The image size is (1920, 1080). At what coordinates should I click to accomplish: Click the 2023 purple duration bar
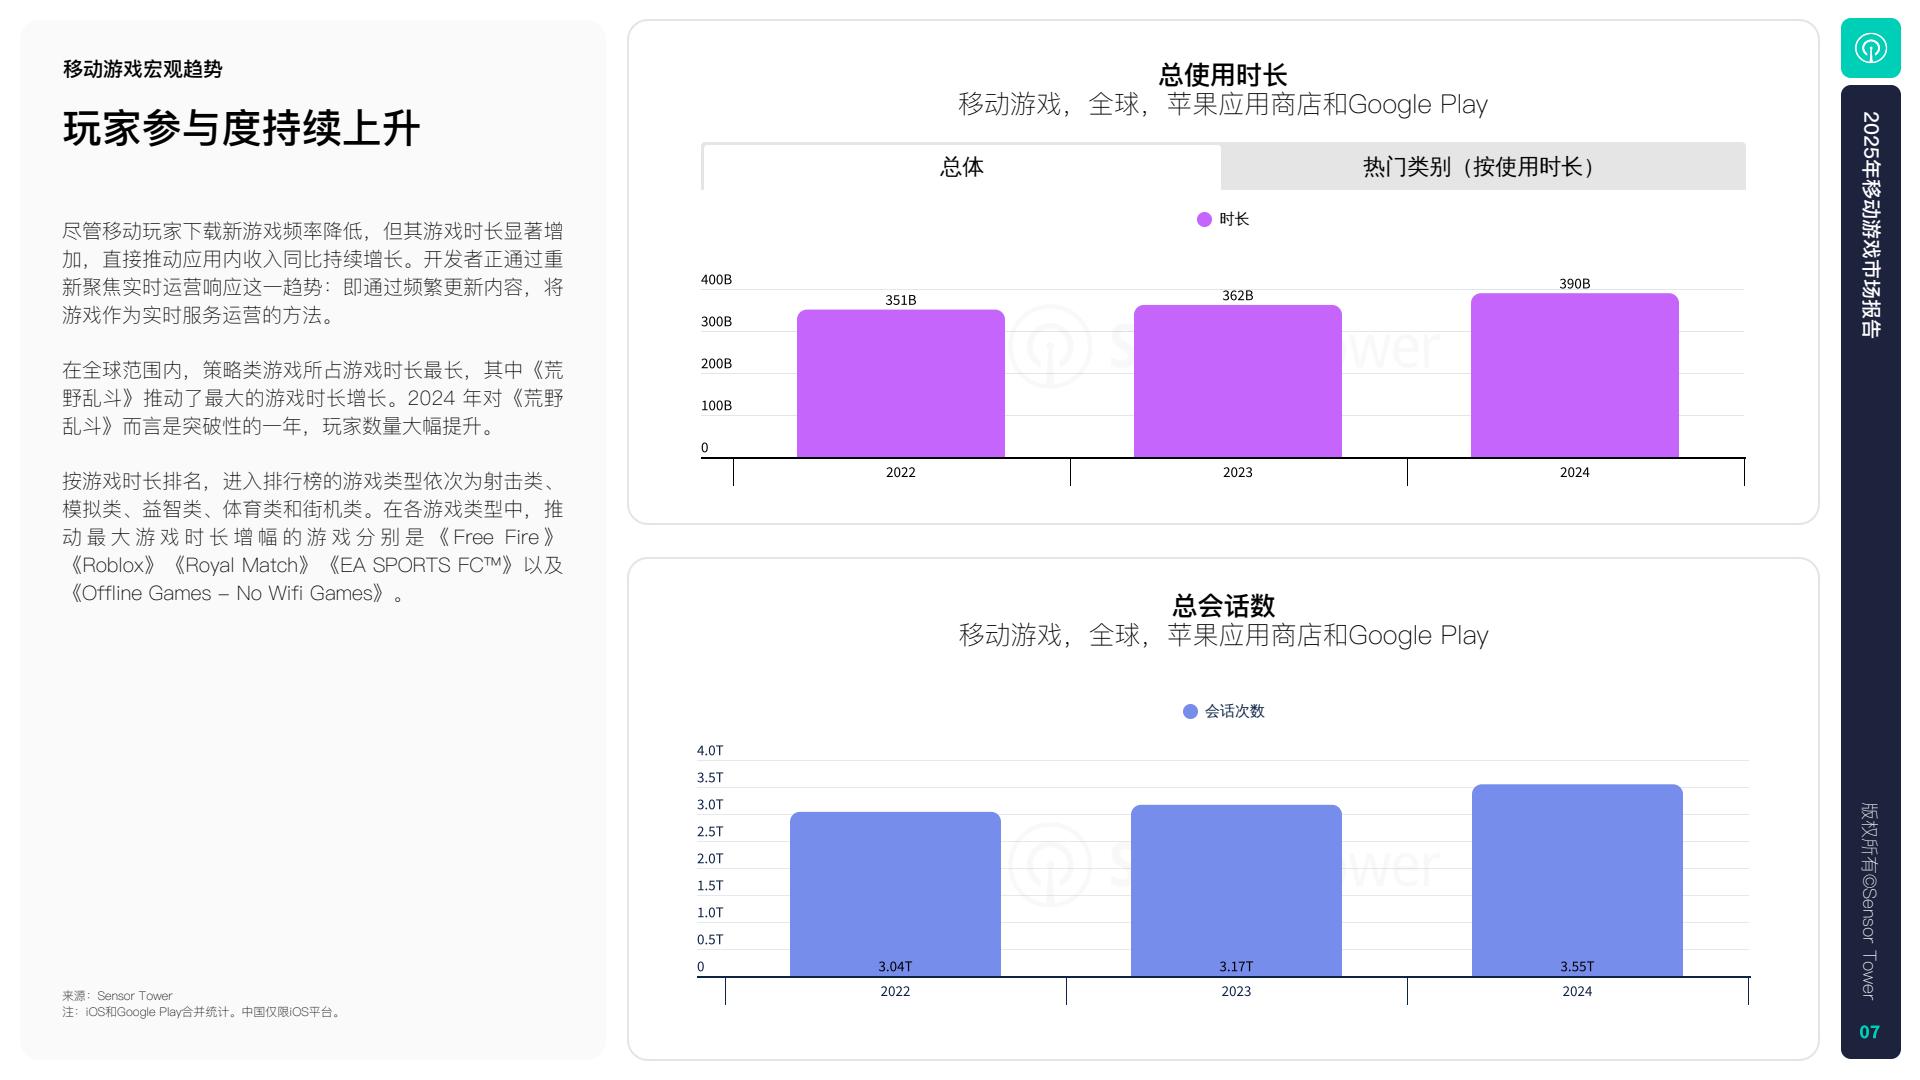coord(1237,382)
